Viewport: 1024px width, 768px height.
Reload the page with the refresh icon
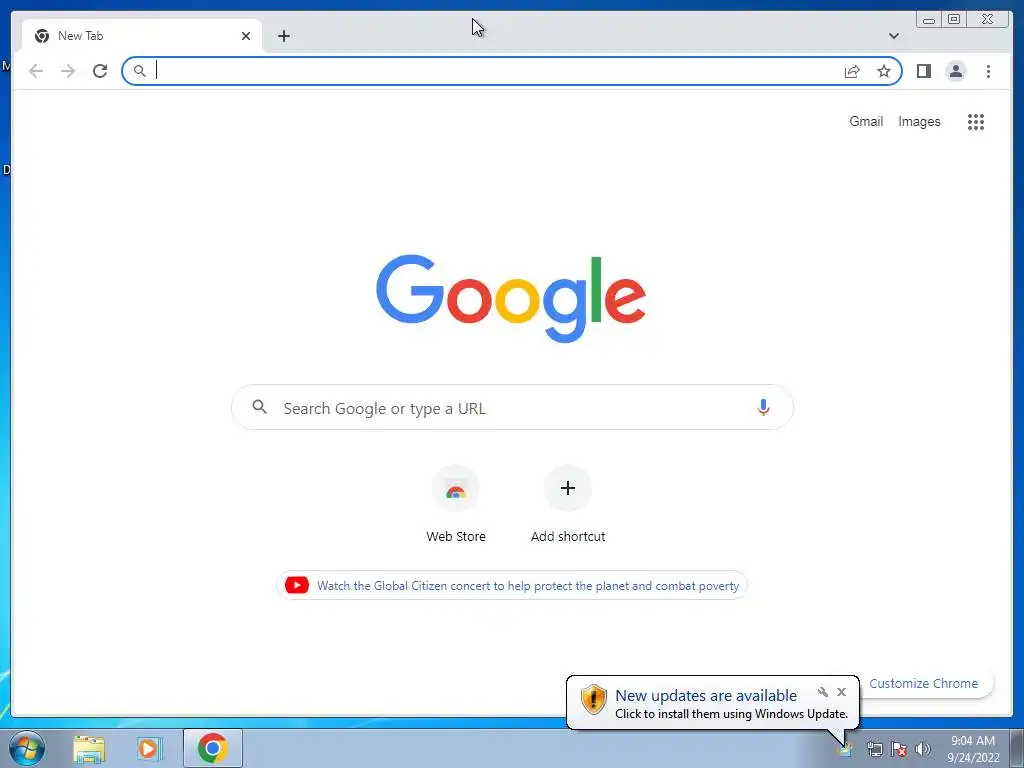pyautogui.click(x=100, y=71)
